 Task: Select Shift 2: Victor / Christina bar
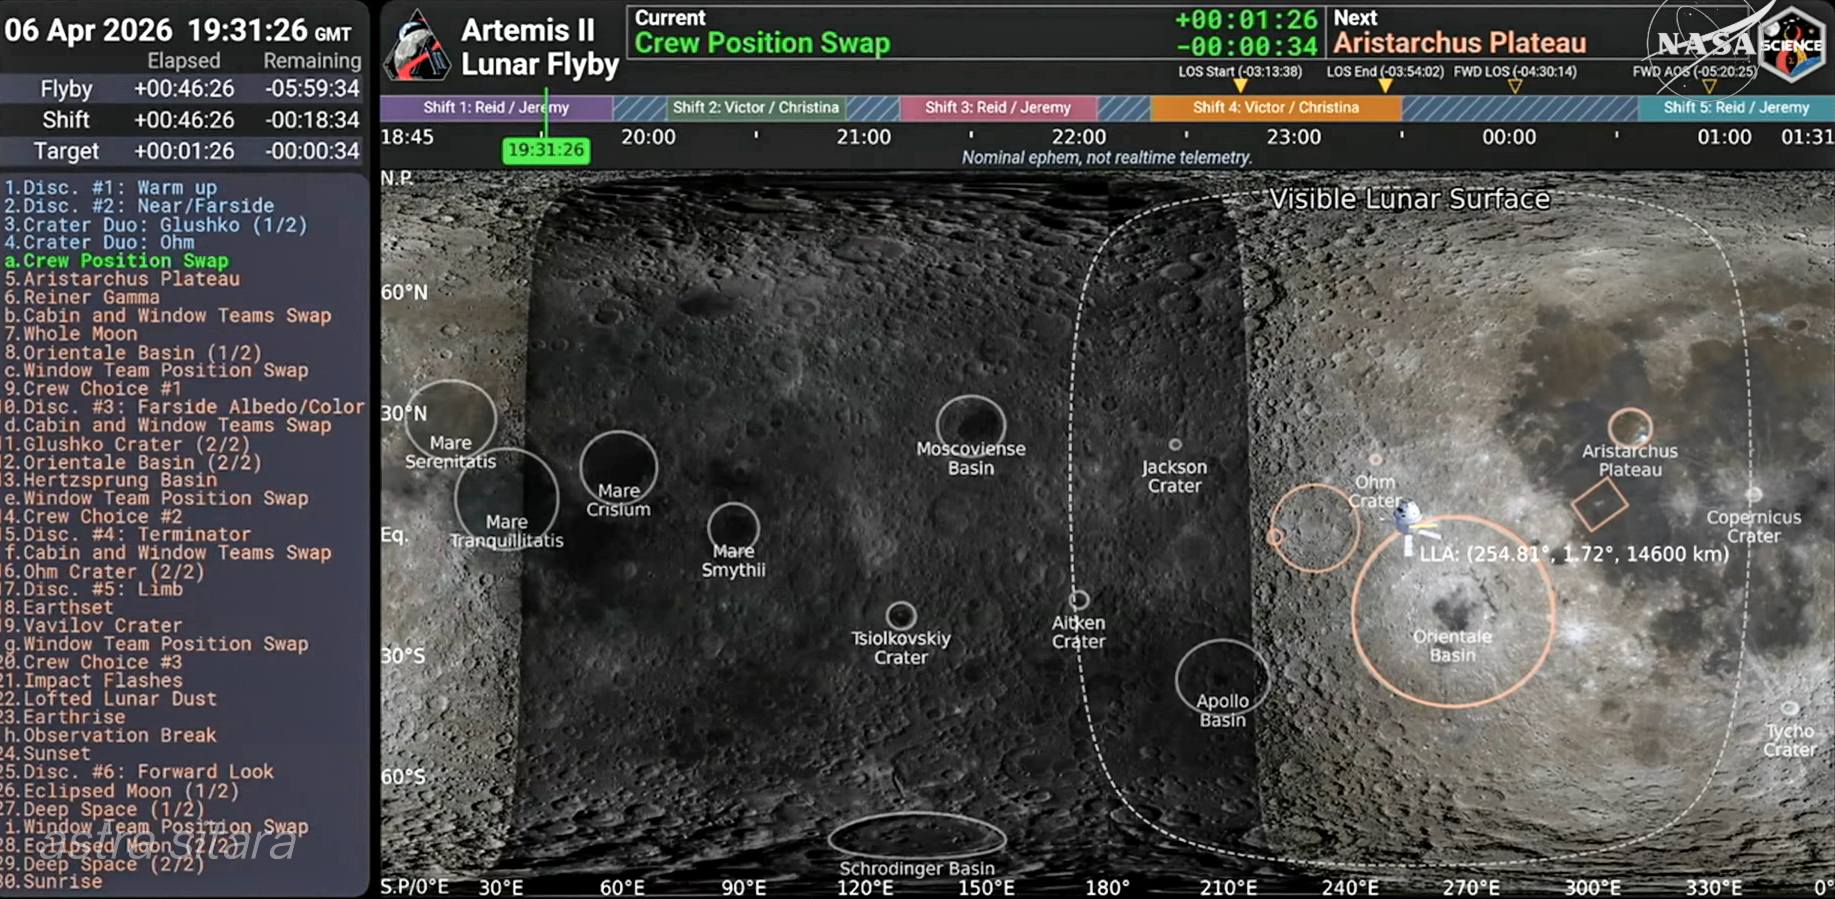pos(756,108)
